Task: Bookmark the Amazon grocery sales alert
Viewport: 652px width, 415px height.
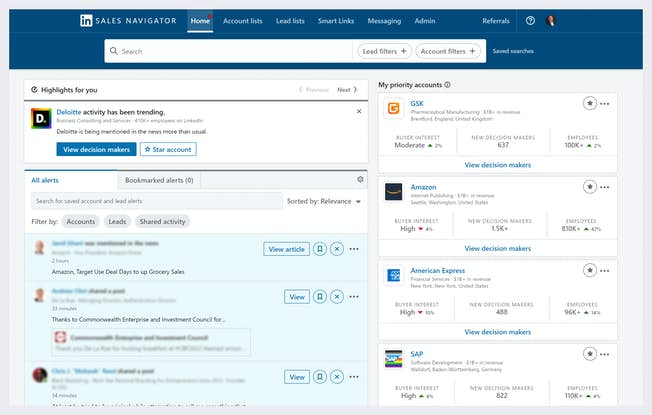Action: (319, 249)
